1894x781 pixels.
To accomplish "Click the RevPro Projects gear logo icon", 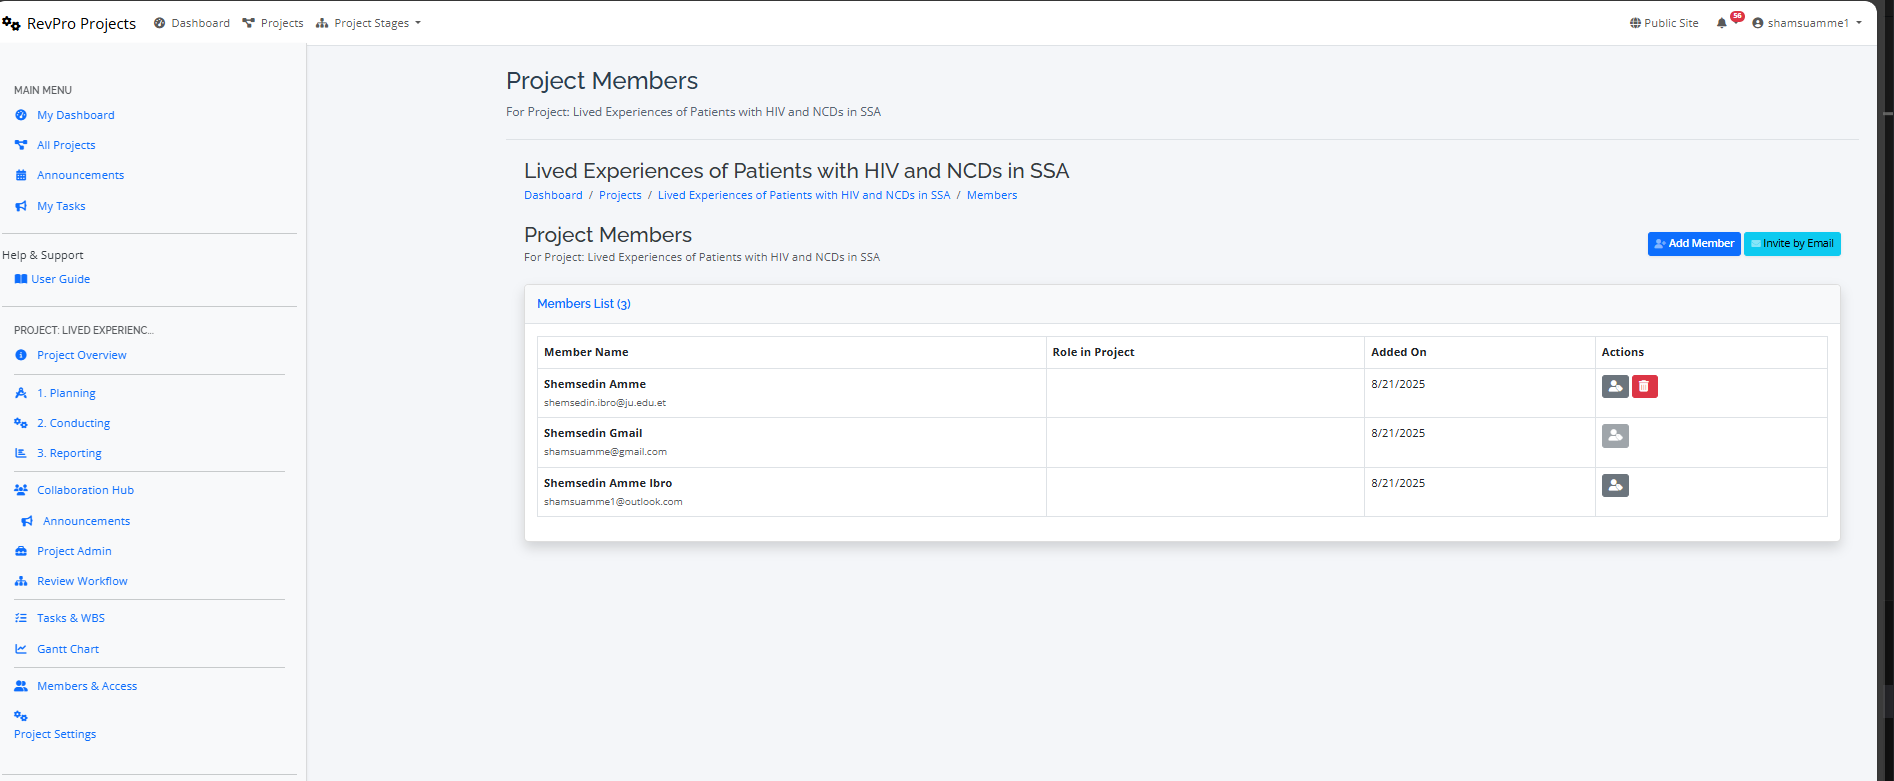I will pos(11,23).
